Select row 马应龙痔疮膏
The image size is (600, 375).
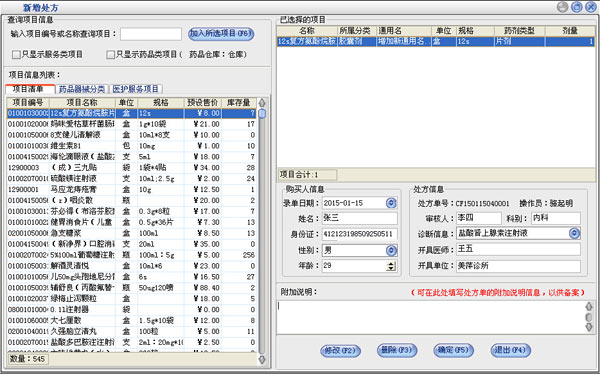[x=131, y=189]
